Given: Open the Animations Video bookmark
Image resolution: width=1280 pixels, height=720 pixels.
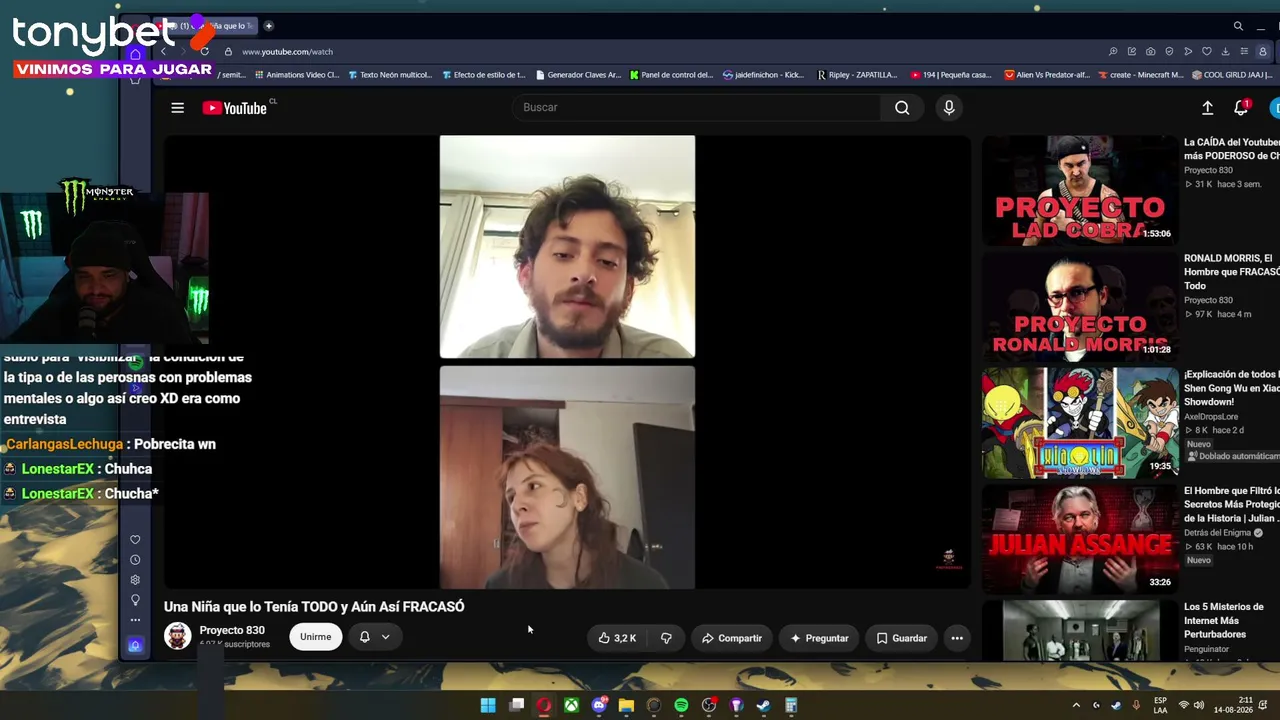Looking at the screenshot, I should [297, 75].
